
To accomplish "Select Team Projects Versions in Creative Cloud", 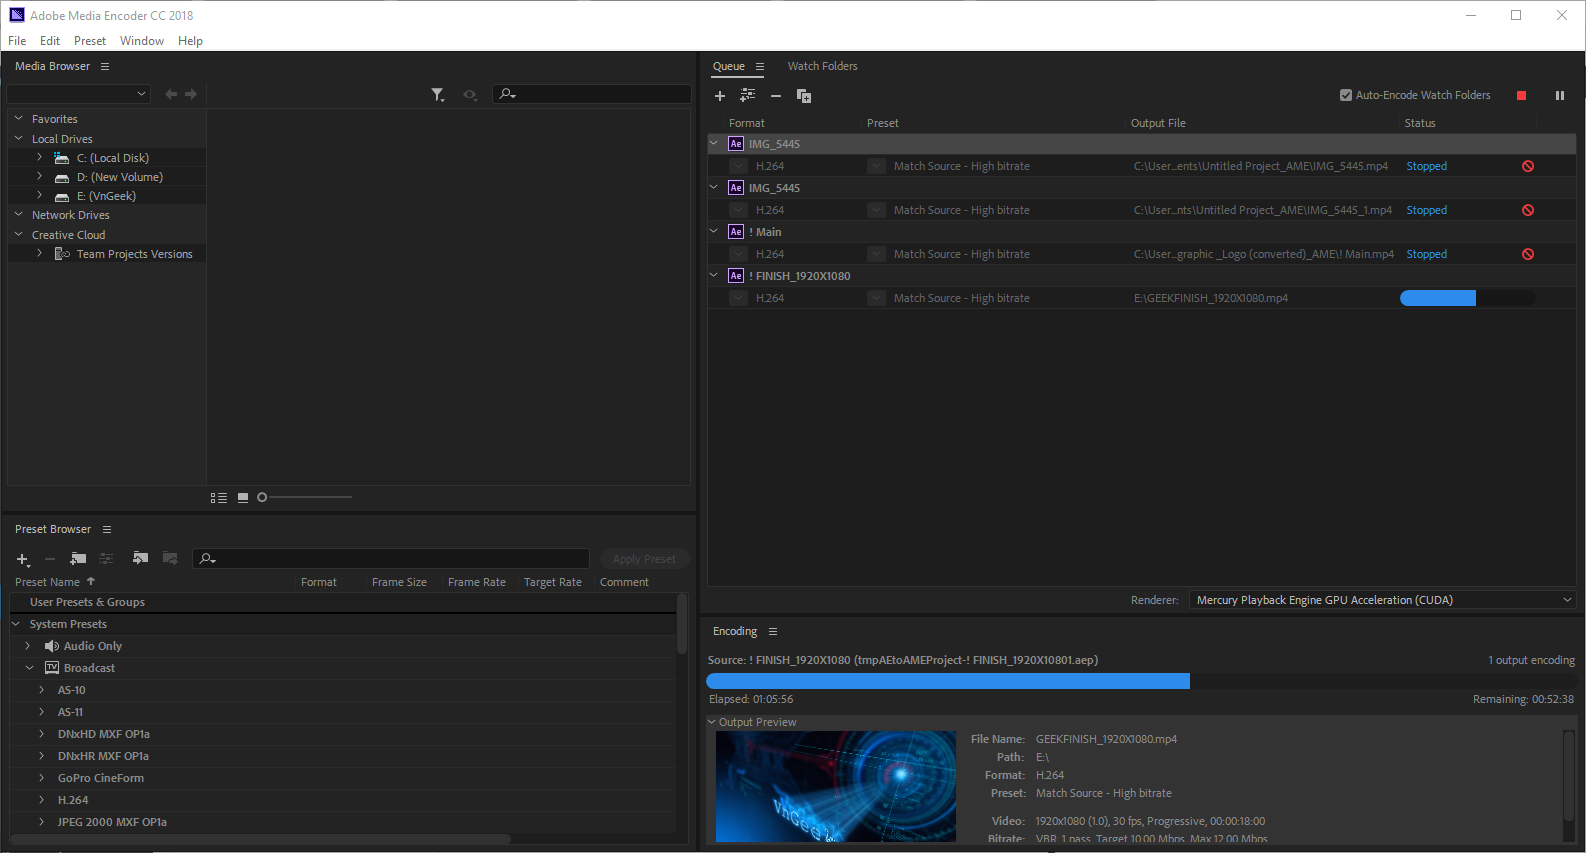I will click(134, 254).
